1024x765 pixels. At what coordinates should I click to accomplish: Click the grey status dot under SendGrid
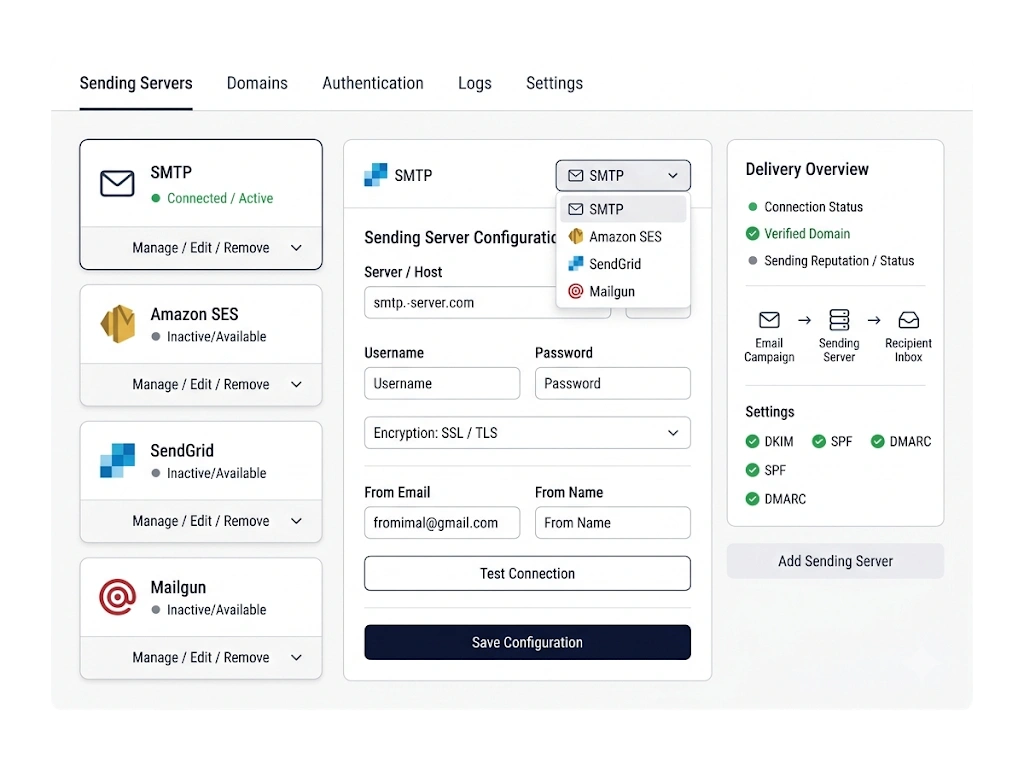(x=155, y=473)
